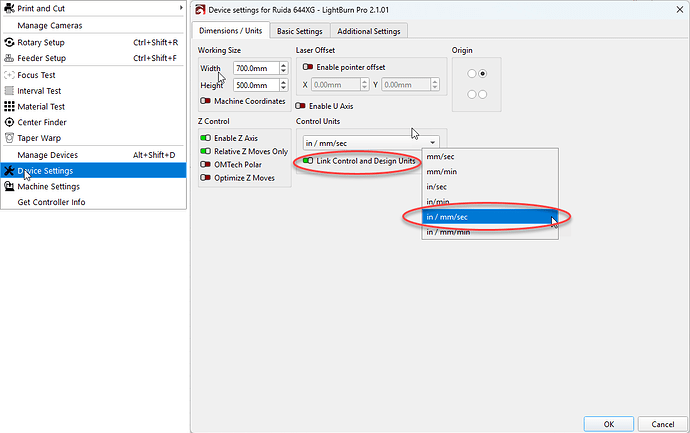Select in / mm/sec from units list
The width and height of the screenshot is (690, 433).
[490, 217]
